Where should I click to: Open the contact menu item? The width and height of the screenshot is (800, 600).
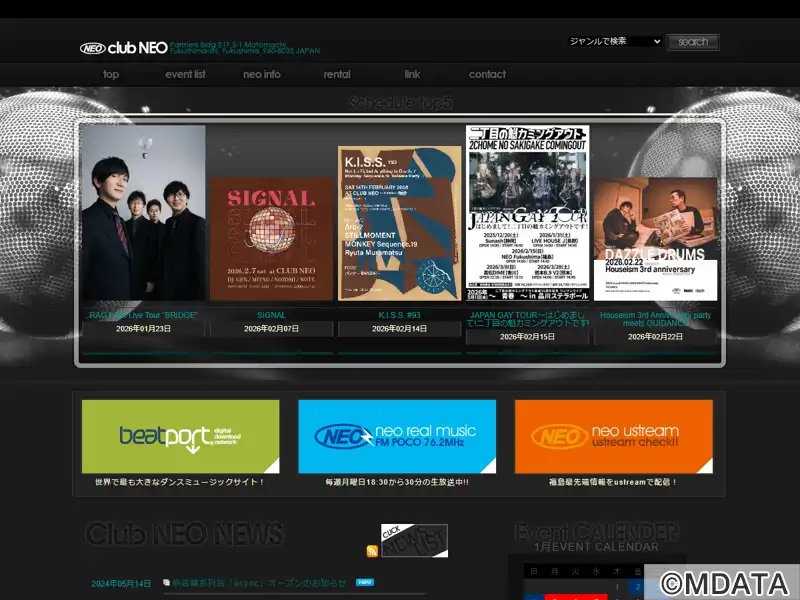point(487,74)
